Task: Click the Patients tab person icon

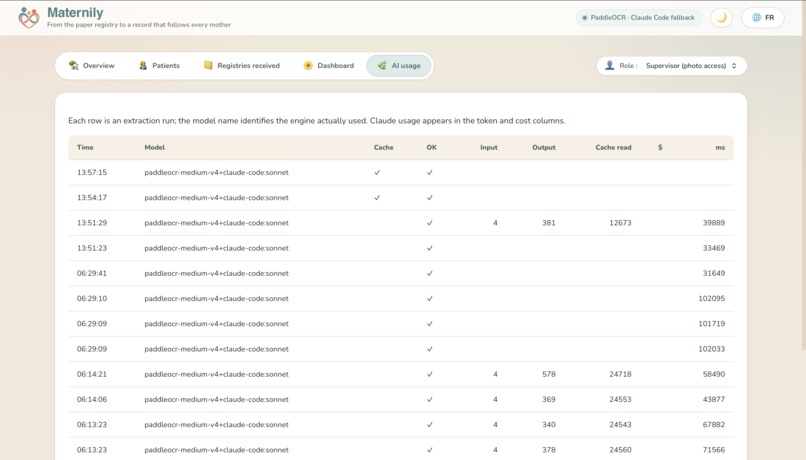Action: [143, 65]
